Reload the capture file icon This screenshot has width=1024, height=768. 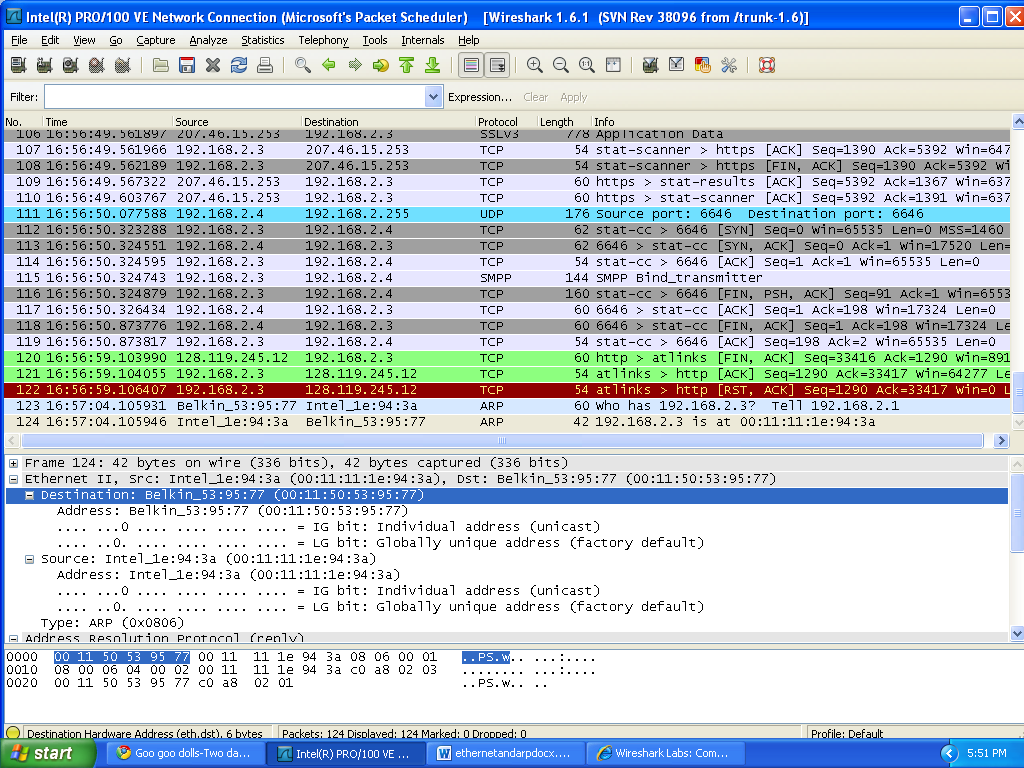point(239,65)
